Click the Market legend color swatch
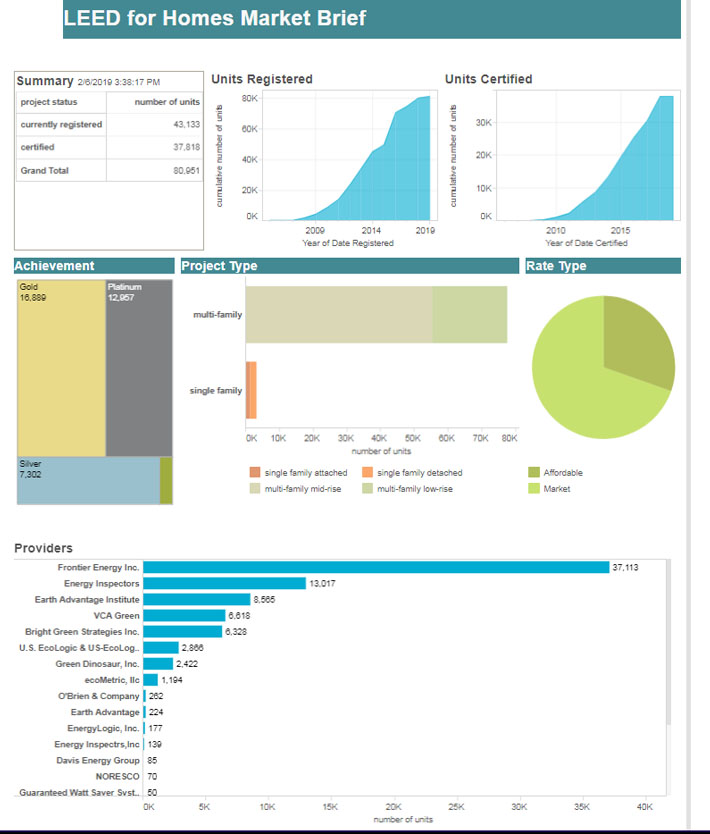710x834 pixels. pyautogui.click(x=534, y=488)
